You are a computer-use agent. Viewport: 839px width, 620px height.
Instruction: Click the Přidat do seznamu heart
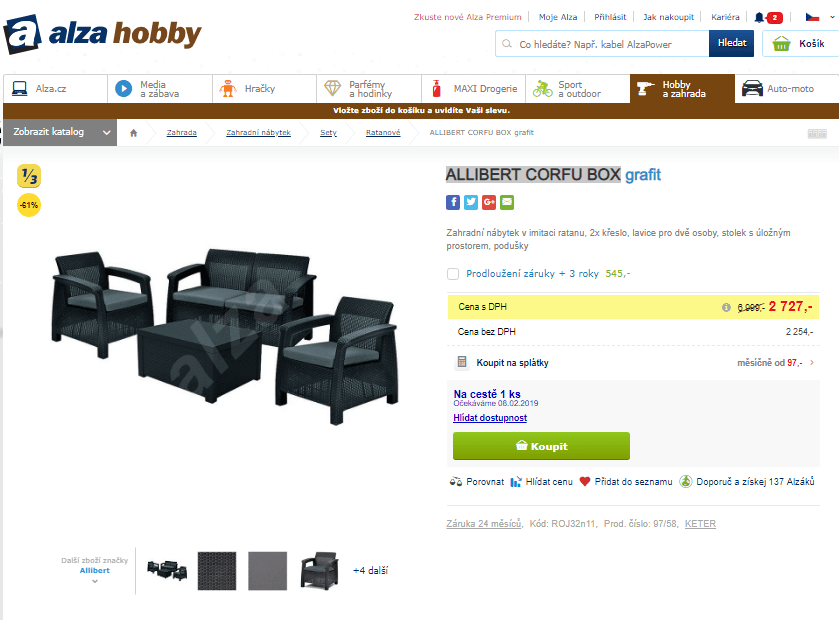click(585, 481)
